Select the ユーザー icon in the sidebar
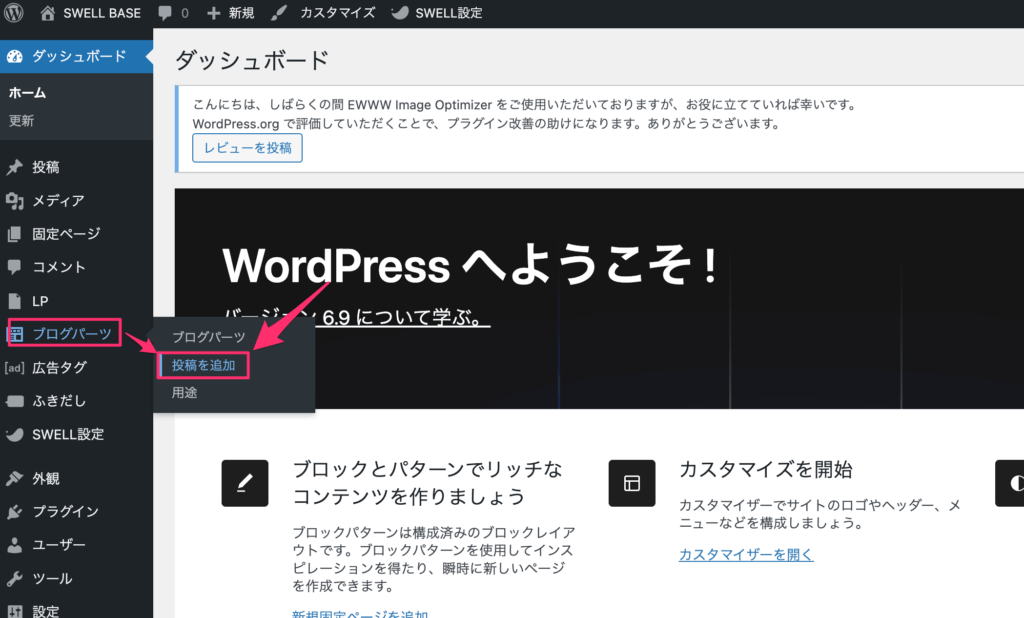The width and height of the screenshot is (1024, 618). click(17, 545)
